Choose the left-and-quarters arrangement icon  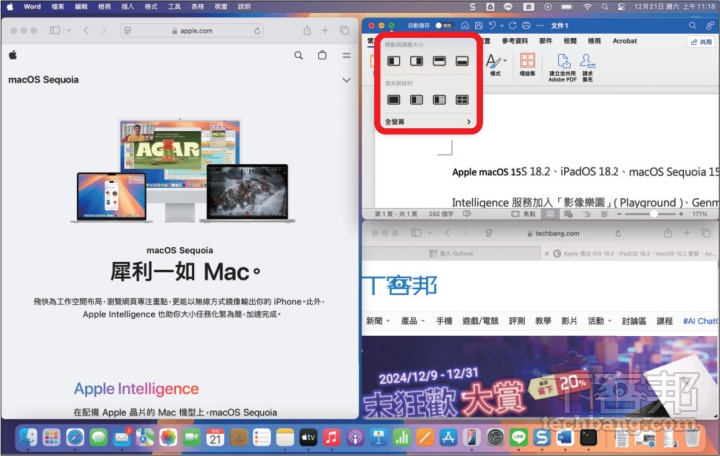pos(439,100)
